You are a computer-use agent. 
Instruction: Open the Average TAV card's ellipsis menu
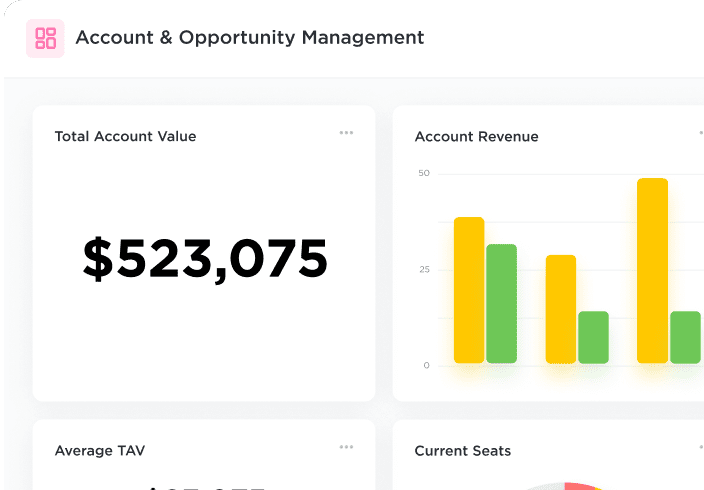point(346,447)
